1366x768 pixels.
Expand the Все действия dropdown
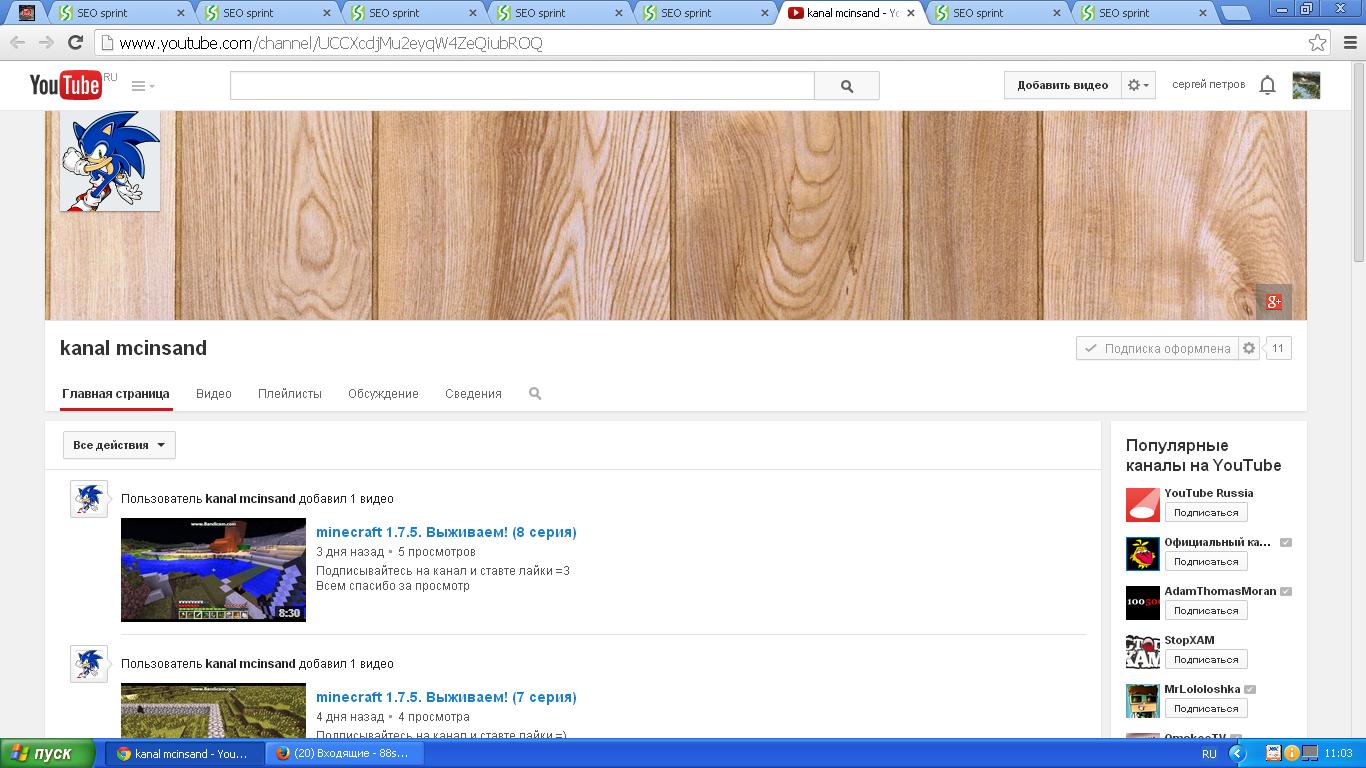coord(119,445)
